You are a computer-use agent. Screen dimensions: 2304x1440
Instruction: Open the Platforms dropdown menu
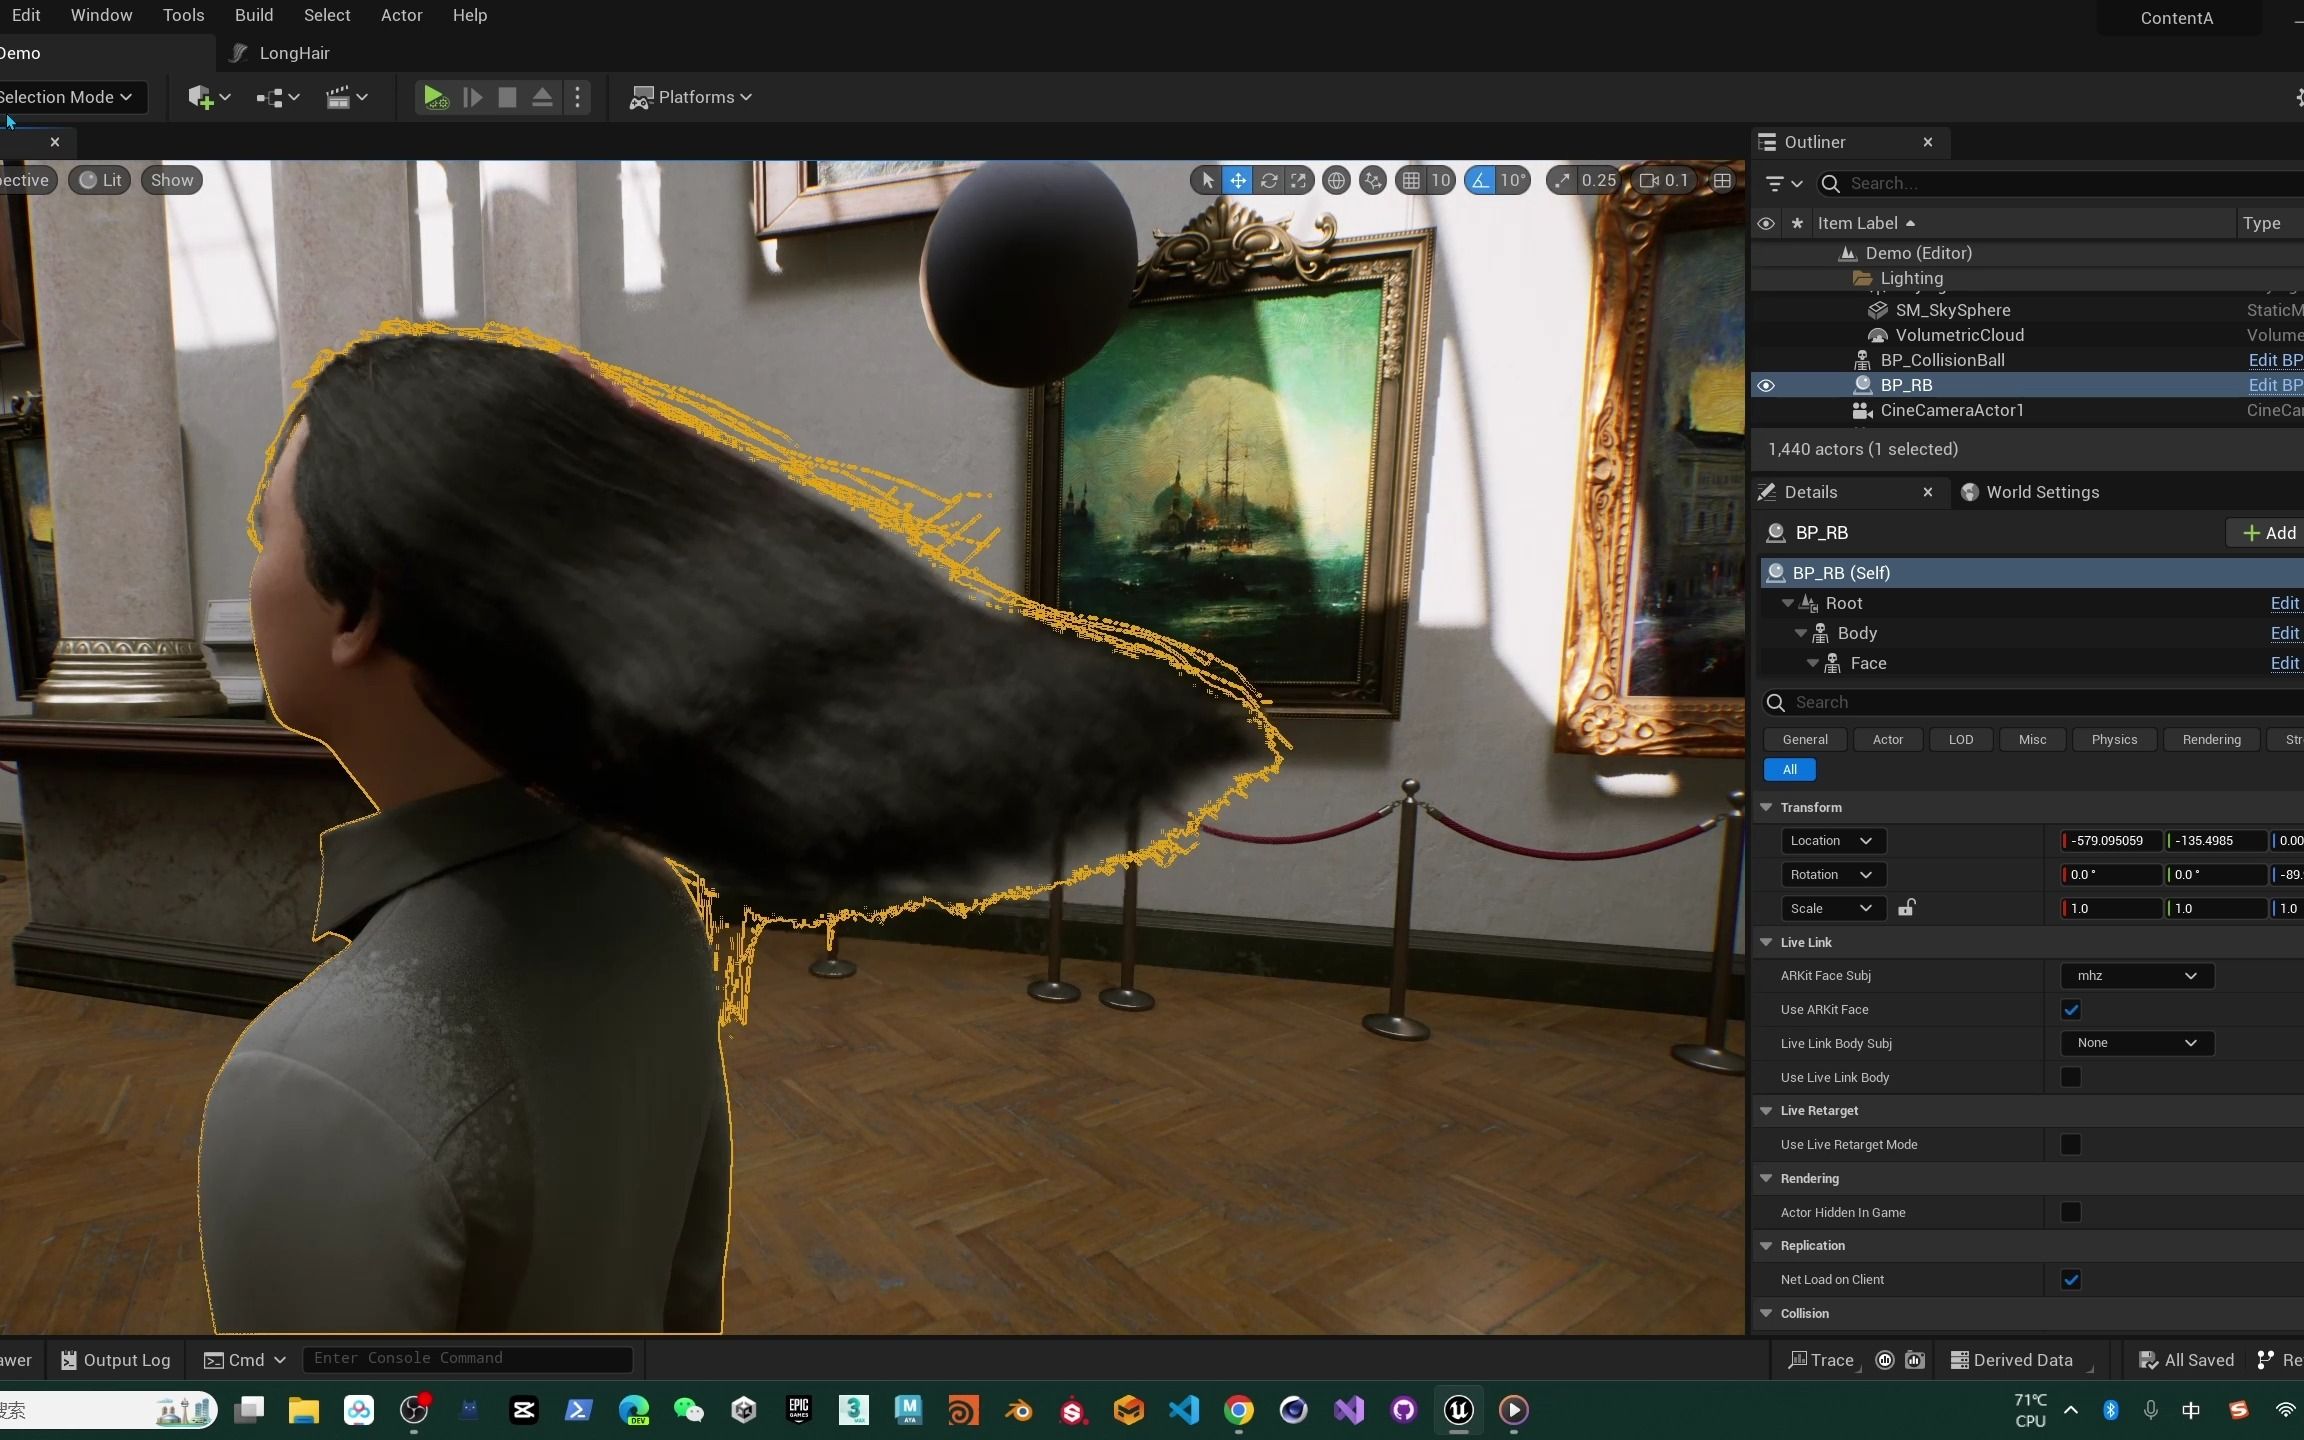691,97
